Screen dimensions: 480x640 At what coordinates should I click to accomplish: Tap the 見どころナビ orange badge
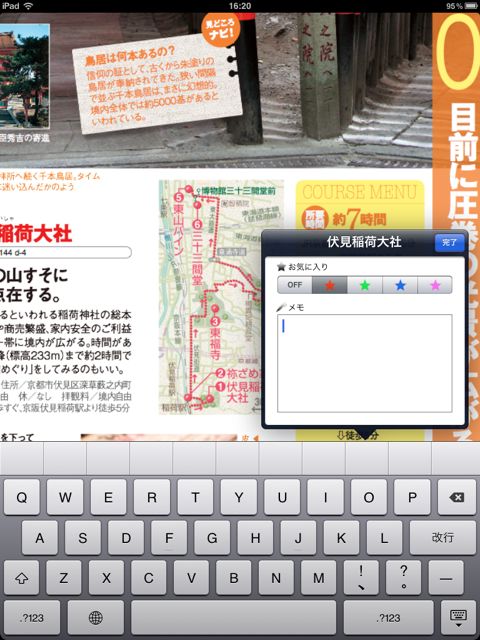coord(221,31)
